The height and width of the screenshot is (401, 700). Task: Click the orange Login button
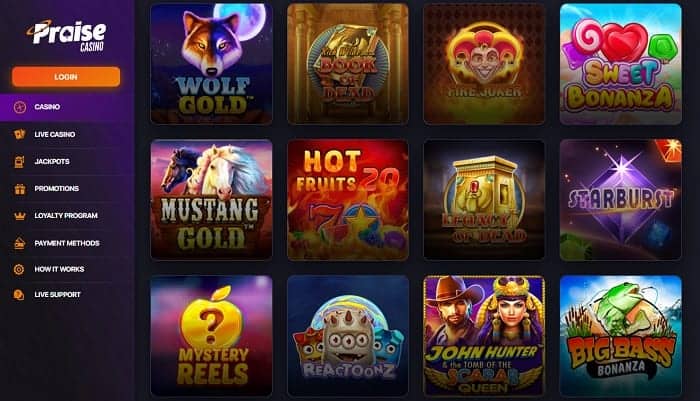[66, 77]
